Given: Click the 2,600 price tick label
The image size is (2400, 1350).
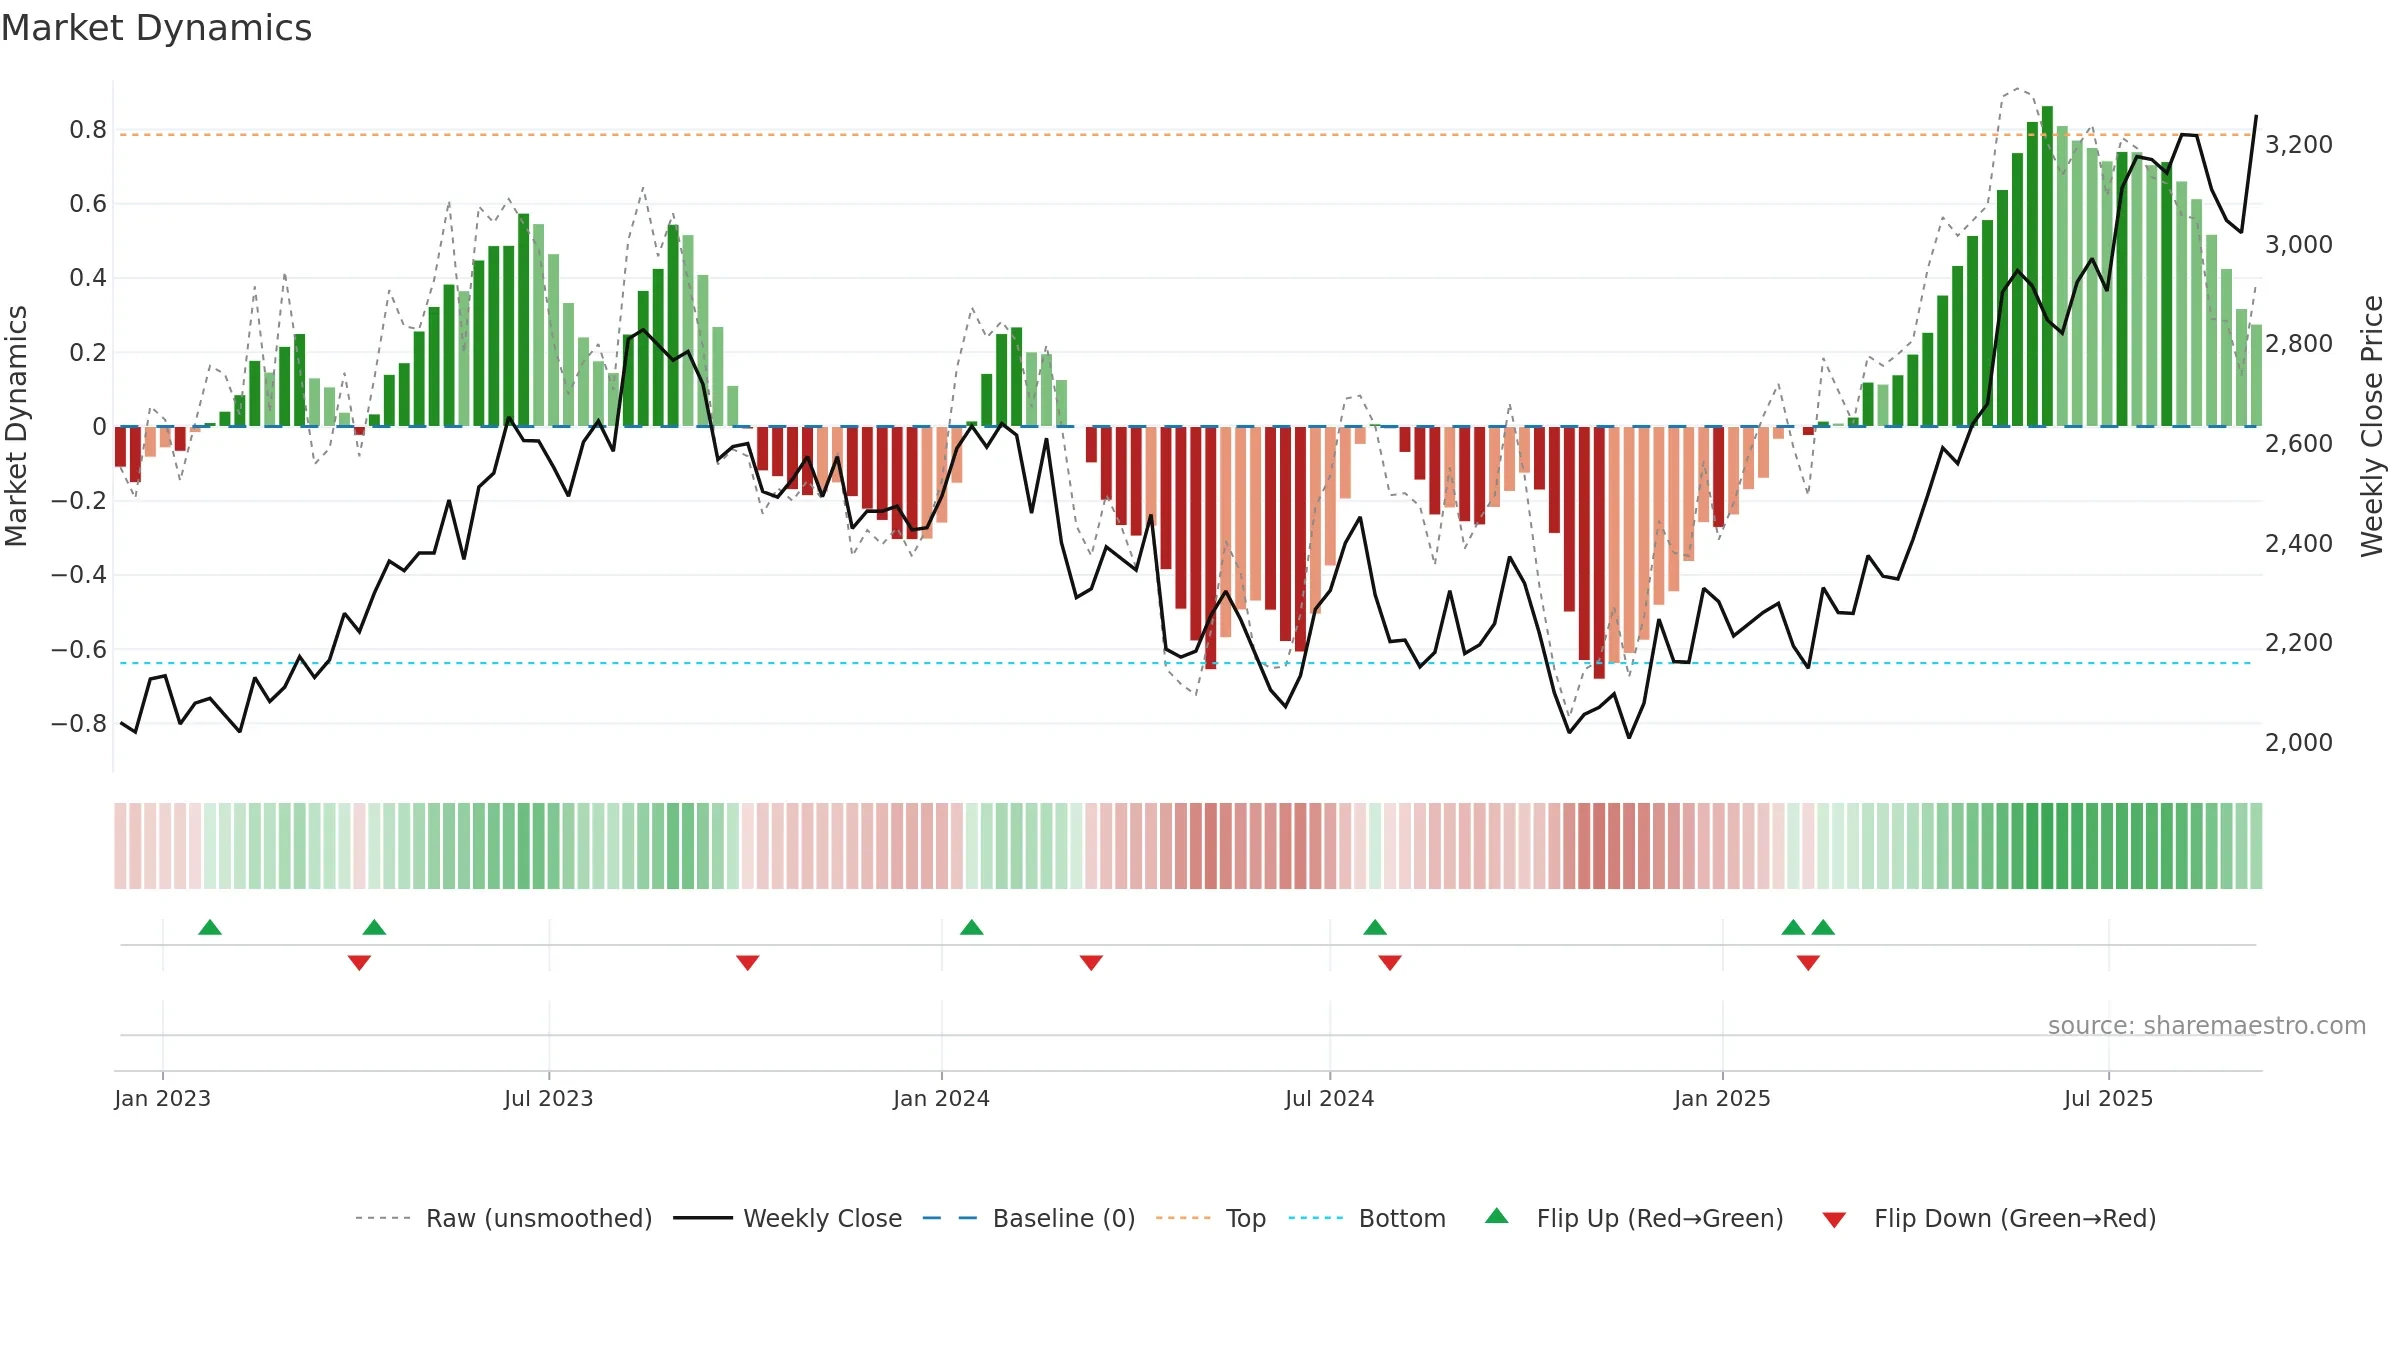Looking at the screenshot, I should point(2299,444).
